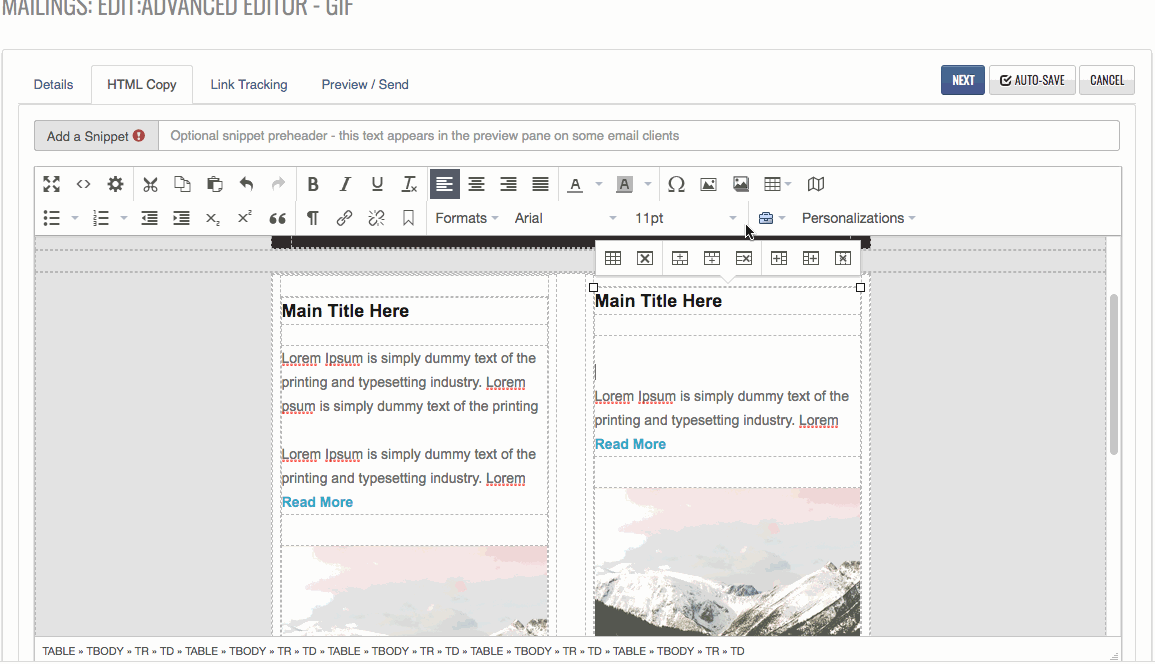Toggle fullscreen editor mode
Viewport: 1155px width, 664px height.
[52, 184]
